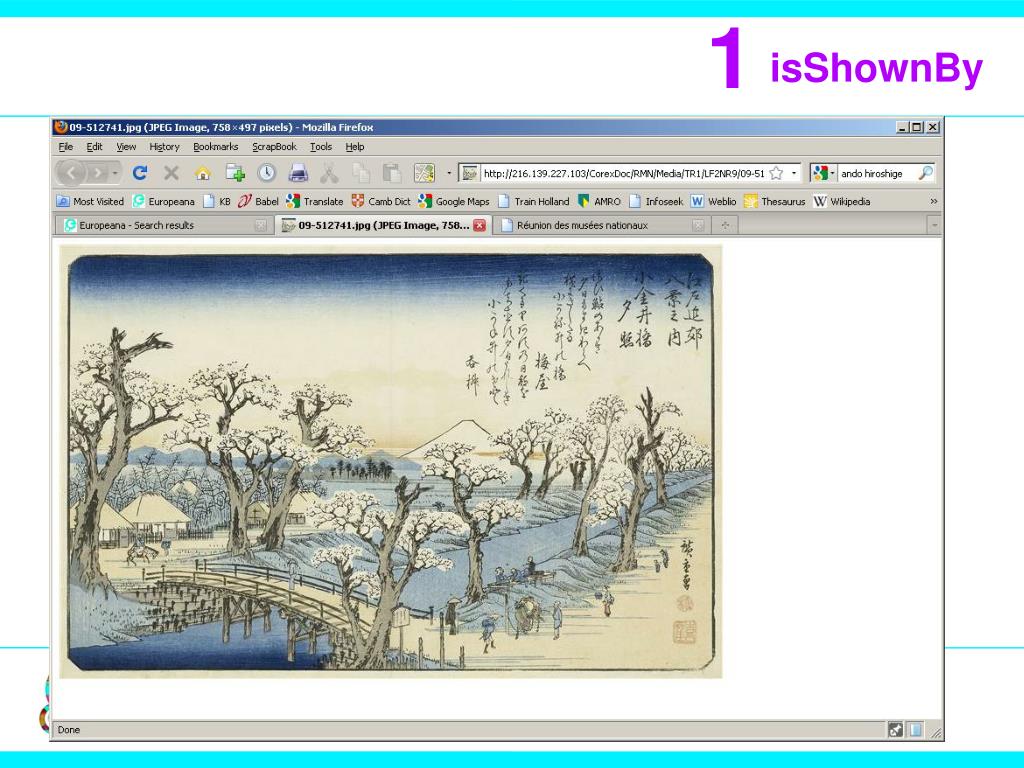1024x768 pixels.
Task: Click the Hiroshige woodblock print image
Action: coord(391,462)
